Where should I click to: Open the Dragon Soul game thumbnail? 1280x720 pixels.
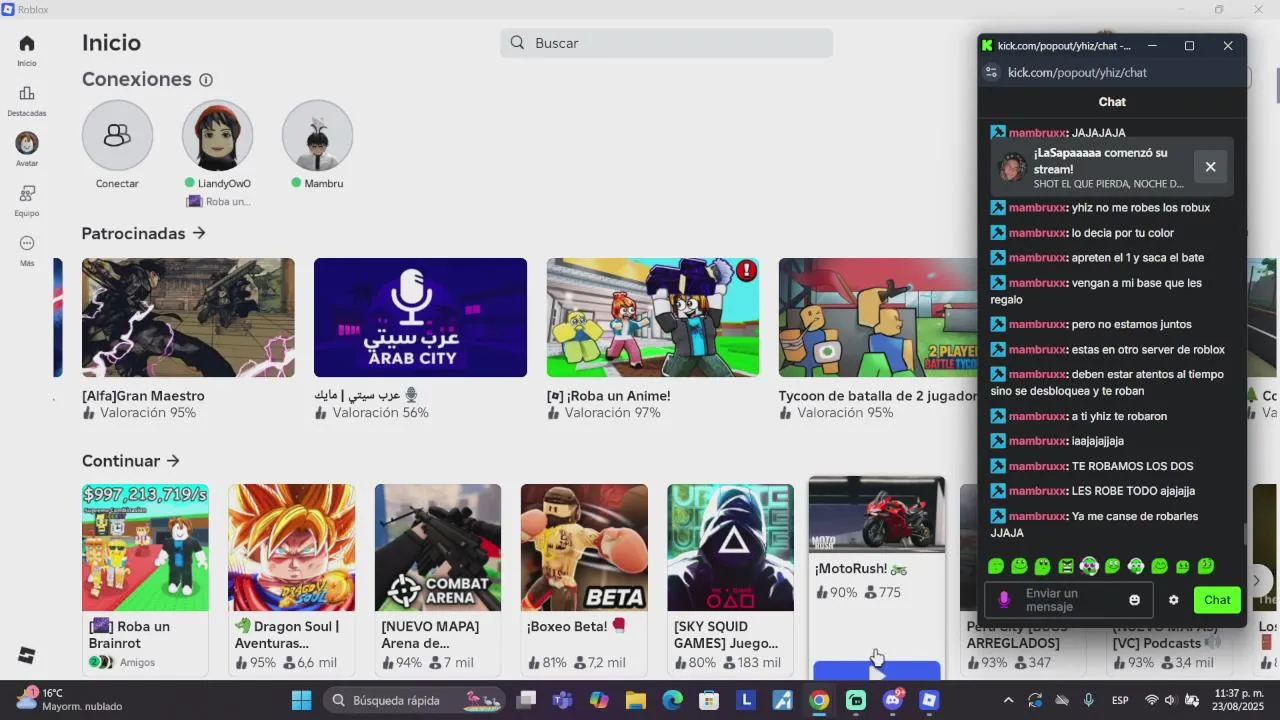291,547
